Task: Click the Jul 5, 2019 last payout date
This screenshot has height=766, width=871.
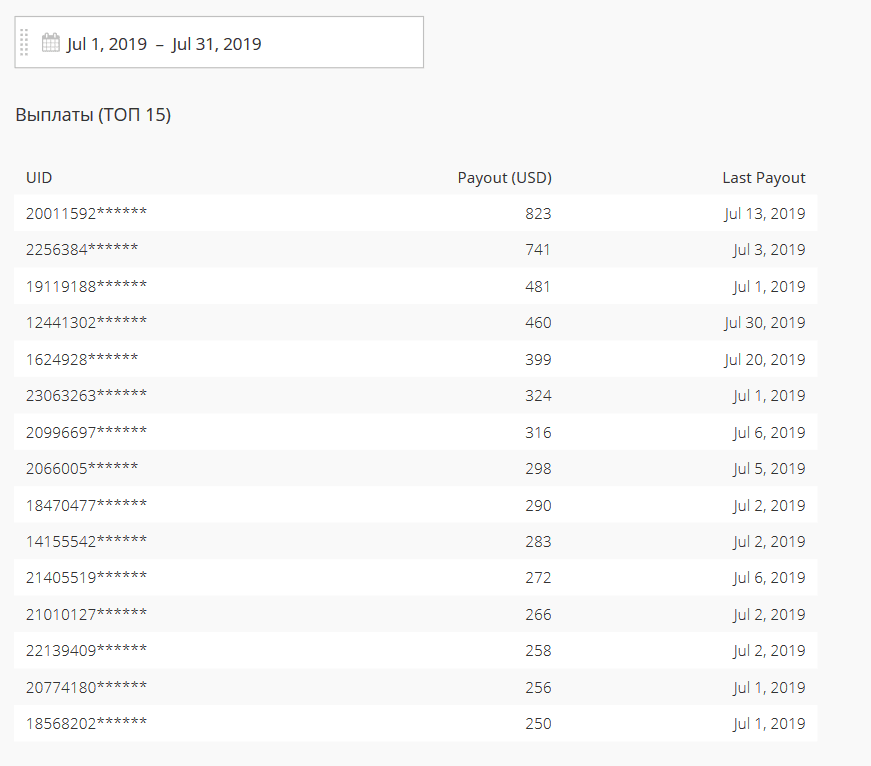Action: [769, 469]
